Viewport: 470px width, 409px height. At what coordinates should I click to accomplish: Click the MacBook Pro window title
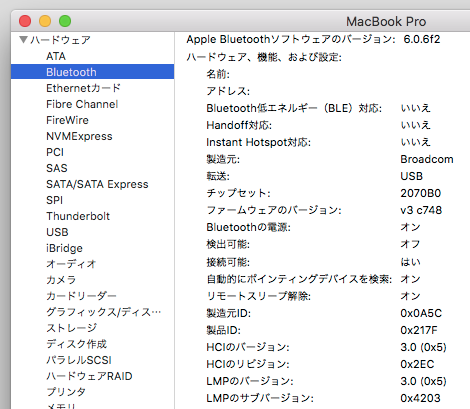386,22
